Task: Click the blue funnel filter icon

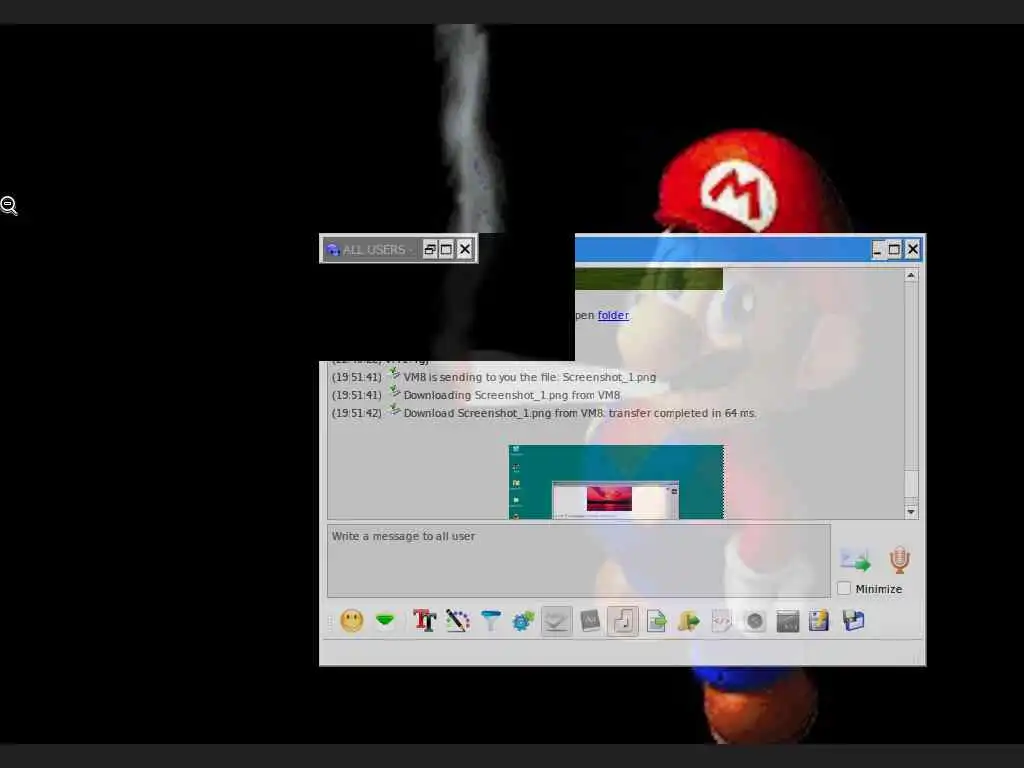Action: (490, 620)
